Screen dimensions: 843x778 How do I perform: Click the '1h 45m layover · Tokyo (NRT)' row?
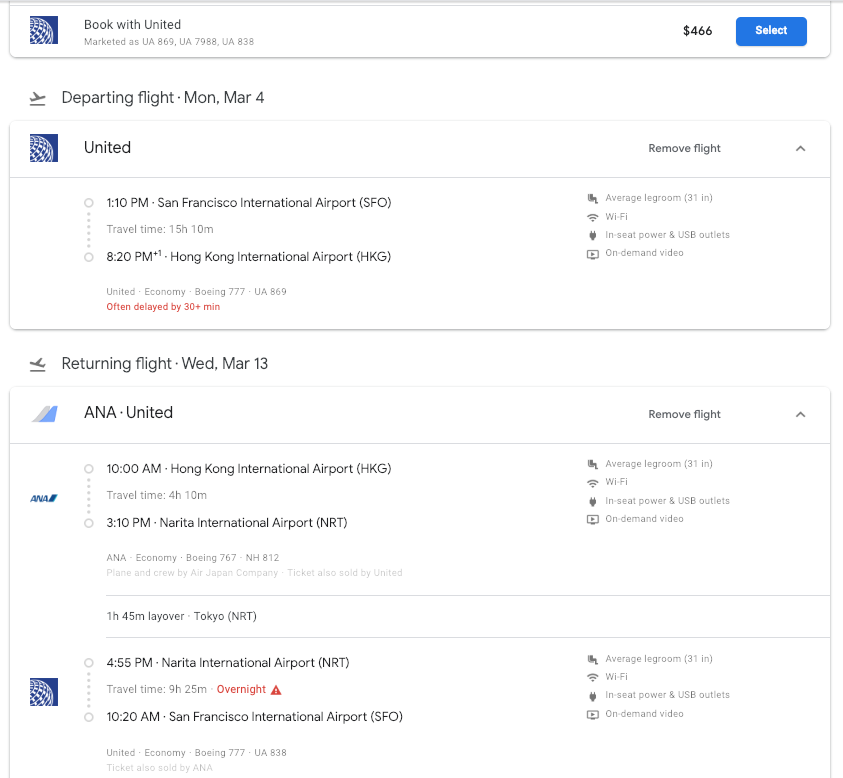(x=181, y=616)
